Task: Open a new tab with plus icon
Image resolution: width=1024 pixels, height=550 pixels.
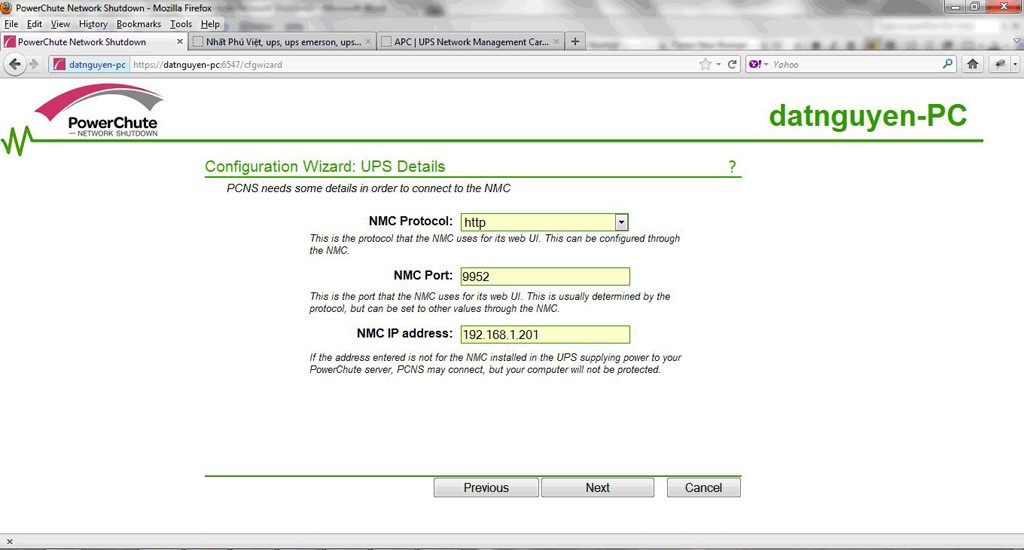Action: (x=575, y=42)
